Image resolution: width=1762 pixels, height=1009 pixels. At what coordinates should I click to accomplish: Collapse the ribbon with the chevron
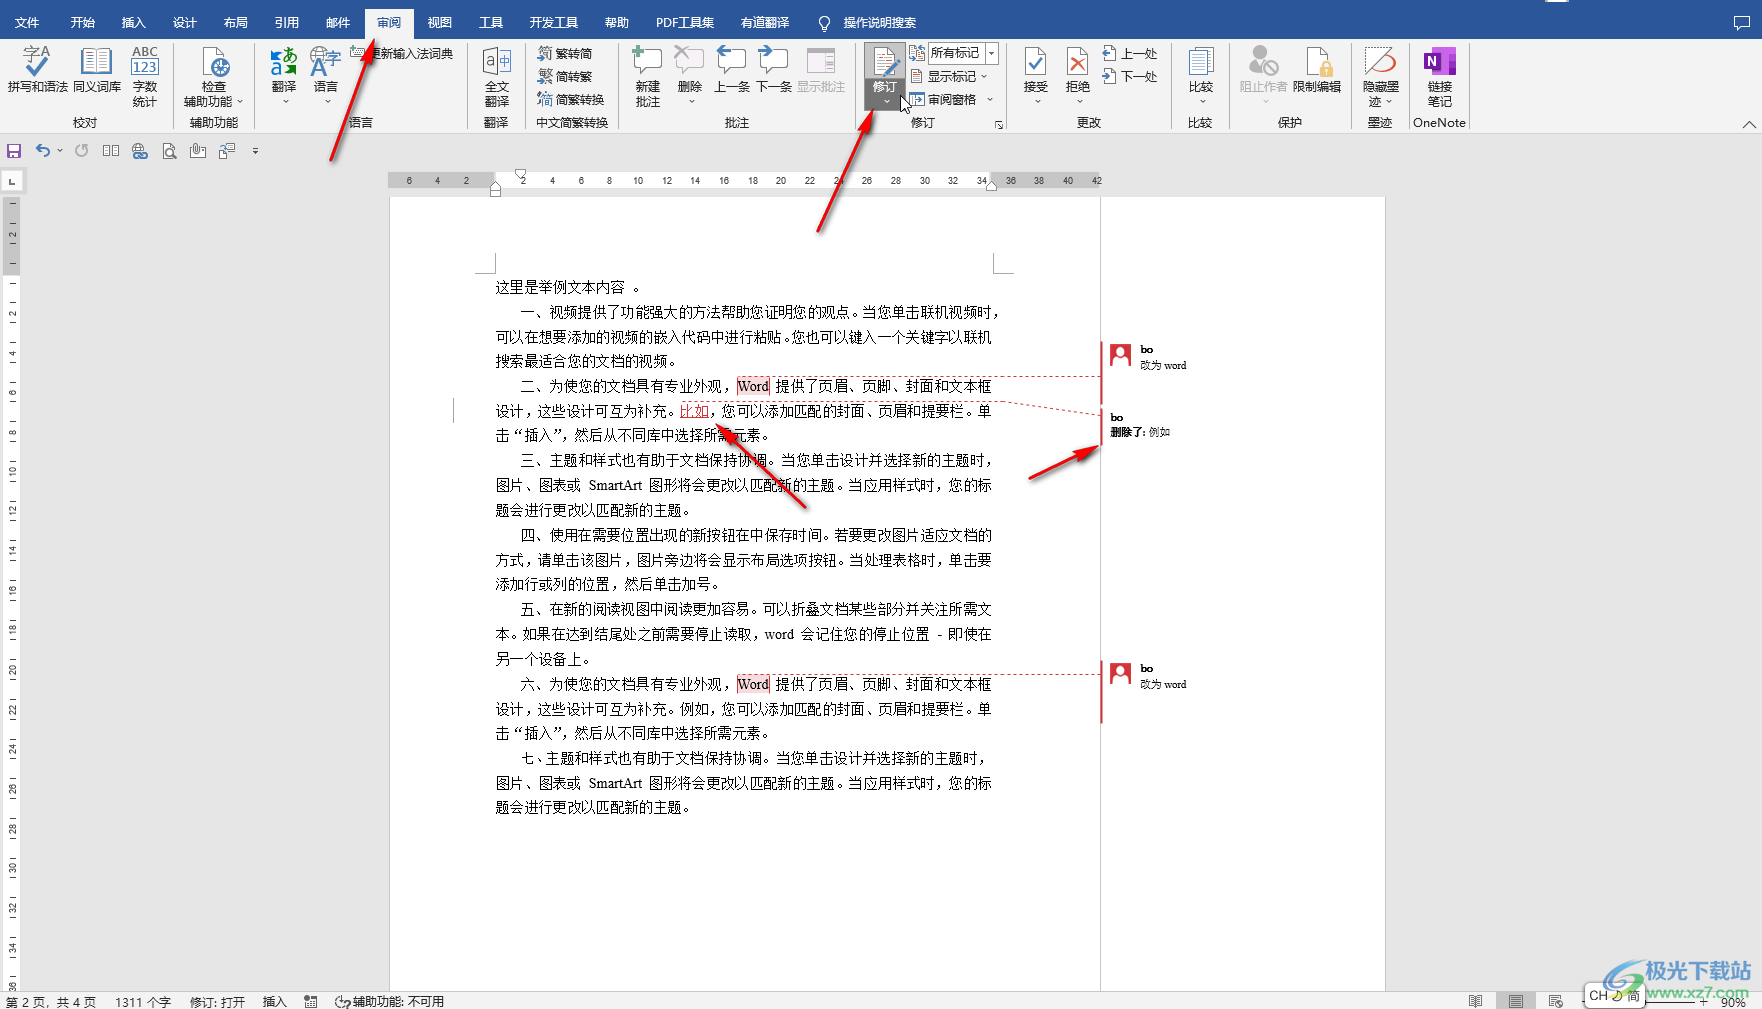tap(1748, 124)
